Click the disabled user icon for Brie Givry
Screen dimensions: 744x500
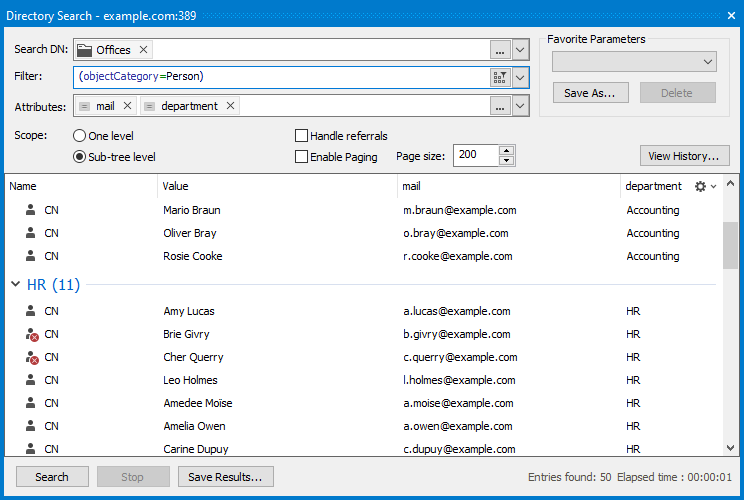pyautogui.click(x=31, y=335)
